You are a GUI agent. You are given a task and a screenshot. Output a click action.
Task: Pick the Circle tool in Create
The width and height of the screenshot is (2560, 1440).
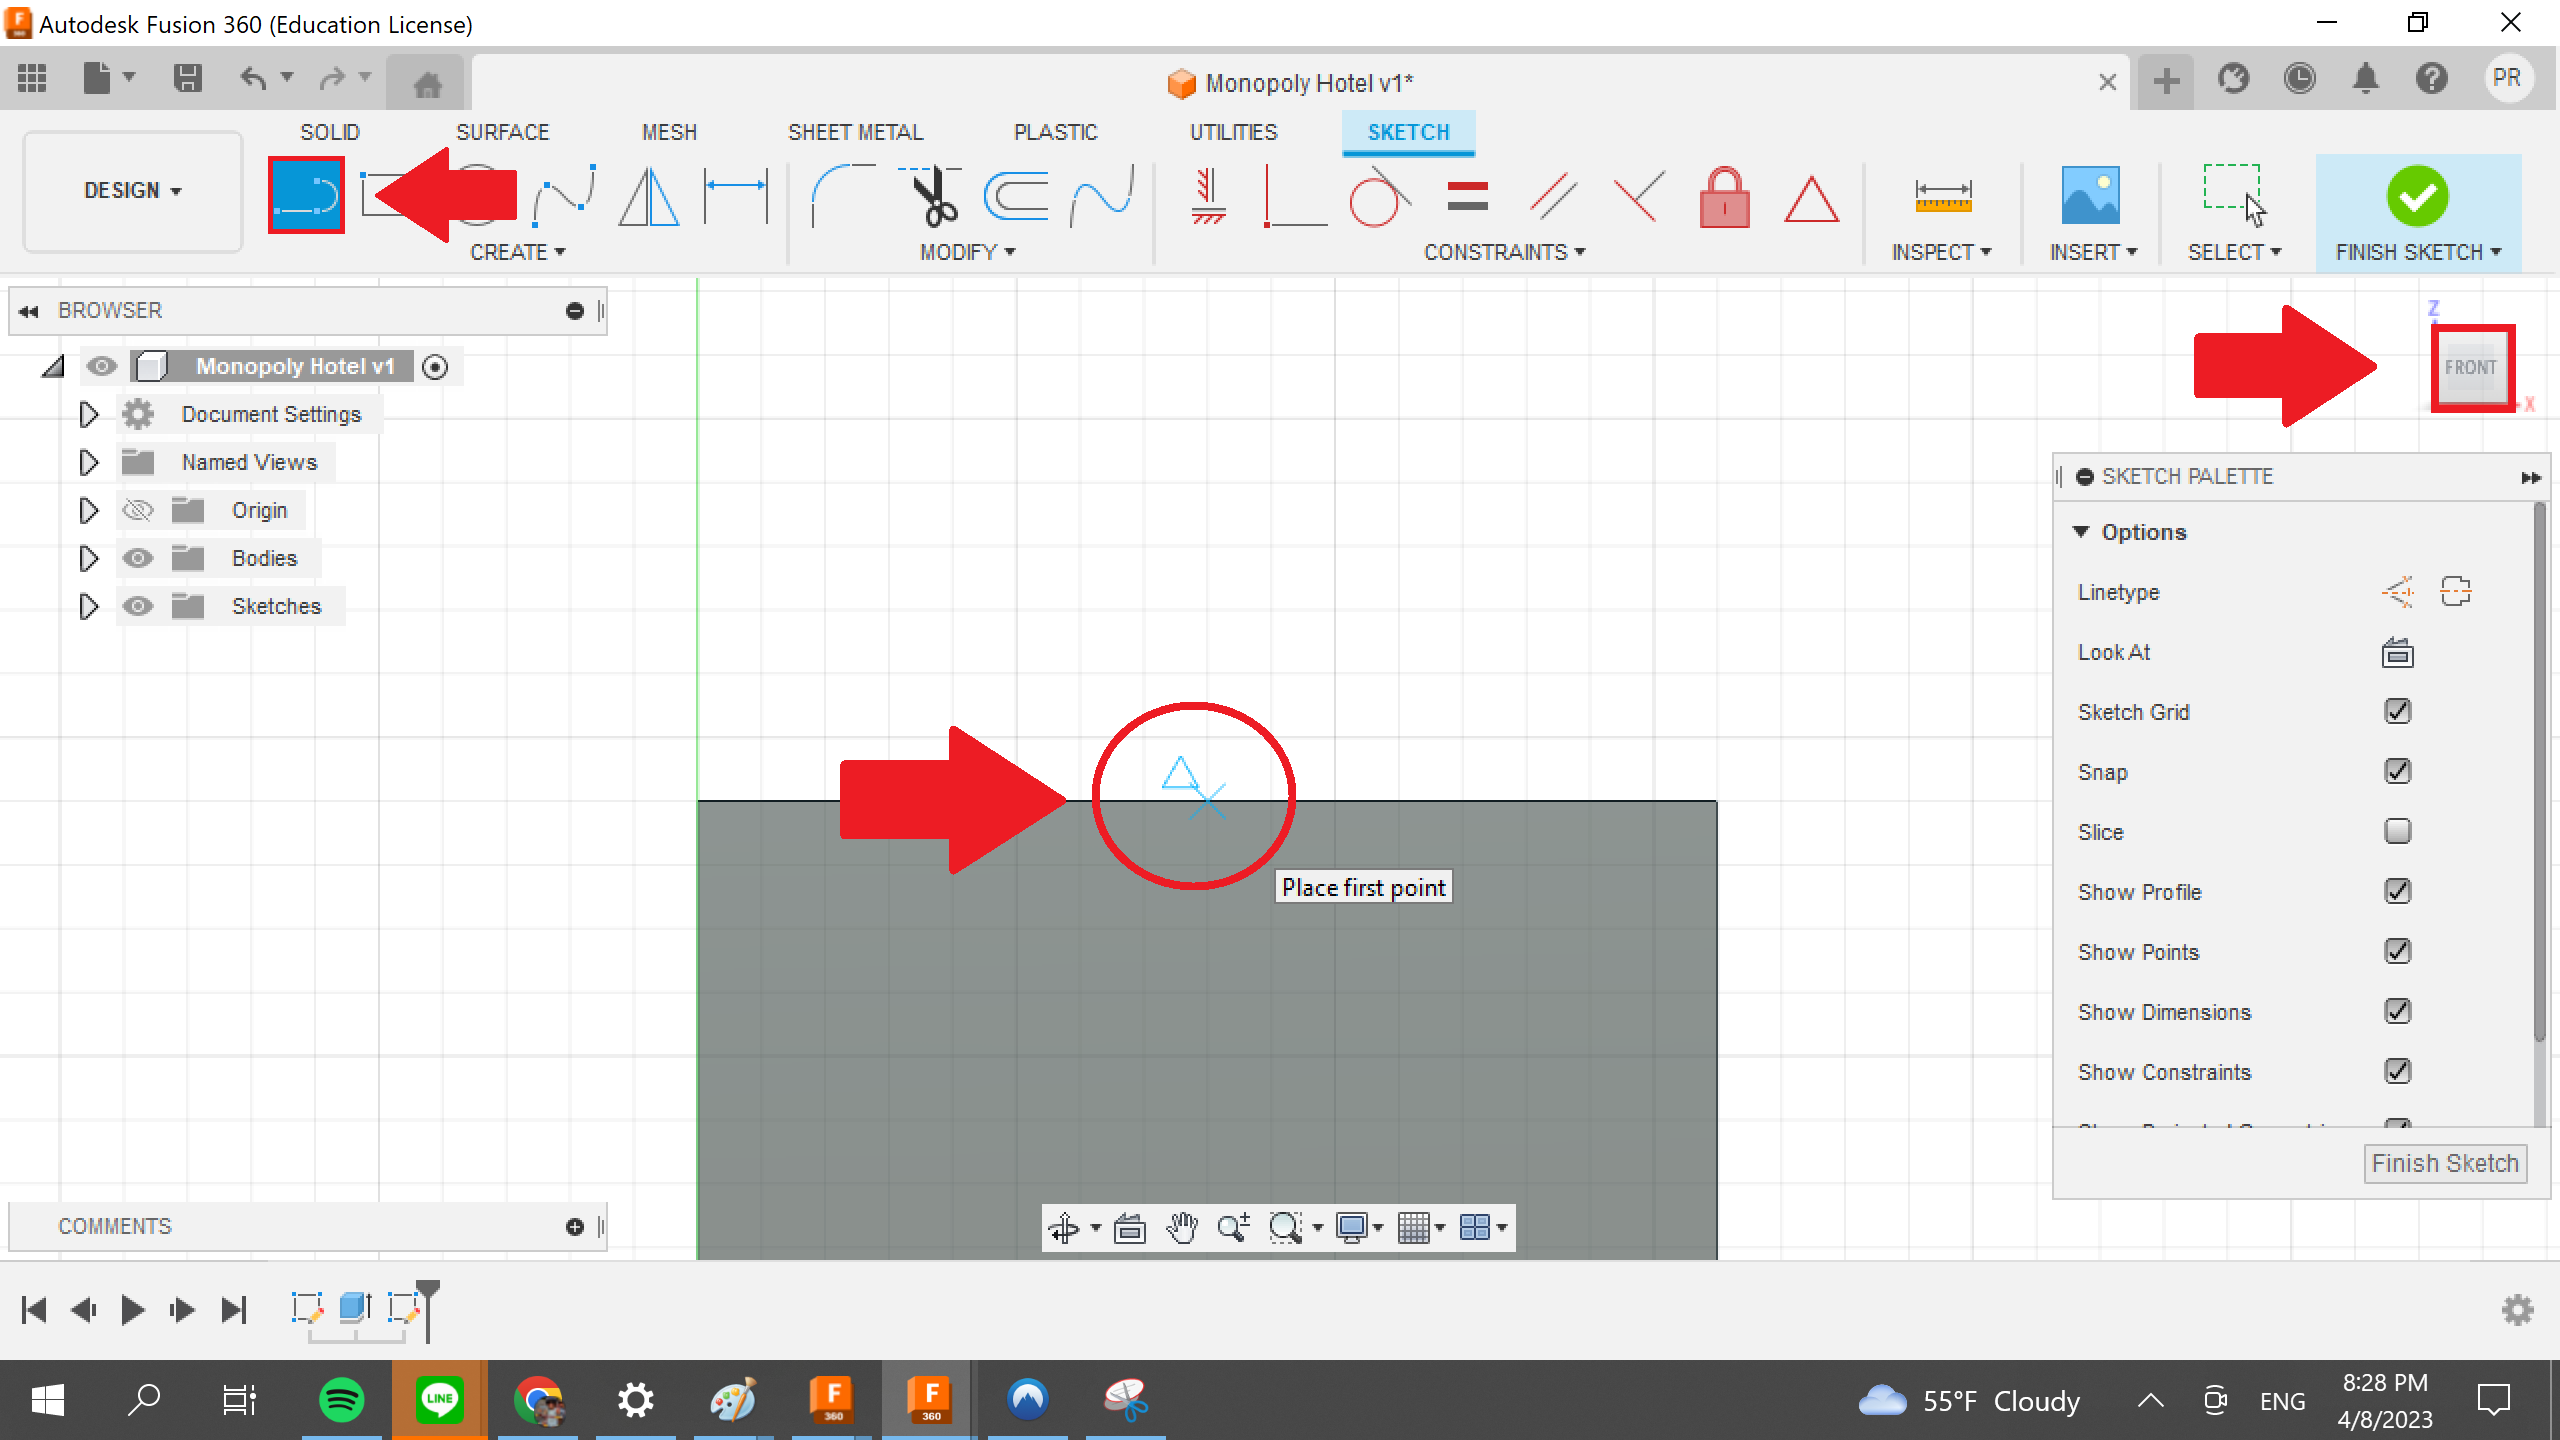[478, 195]
